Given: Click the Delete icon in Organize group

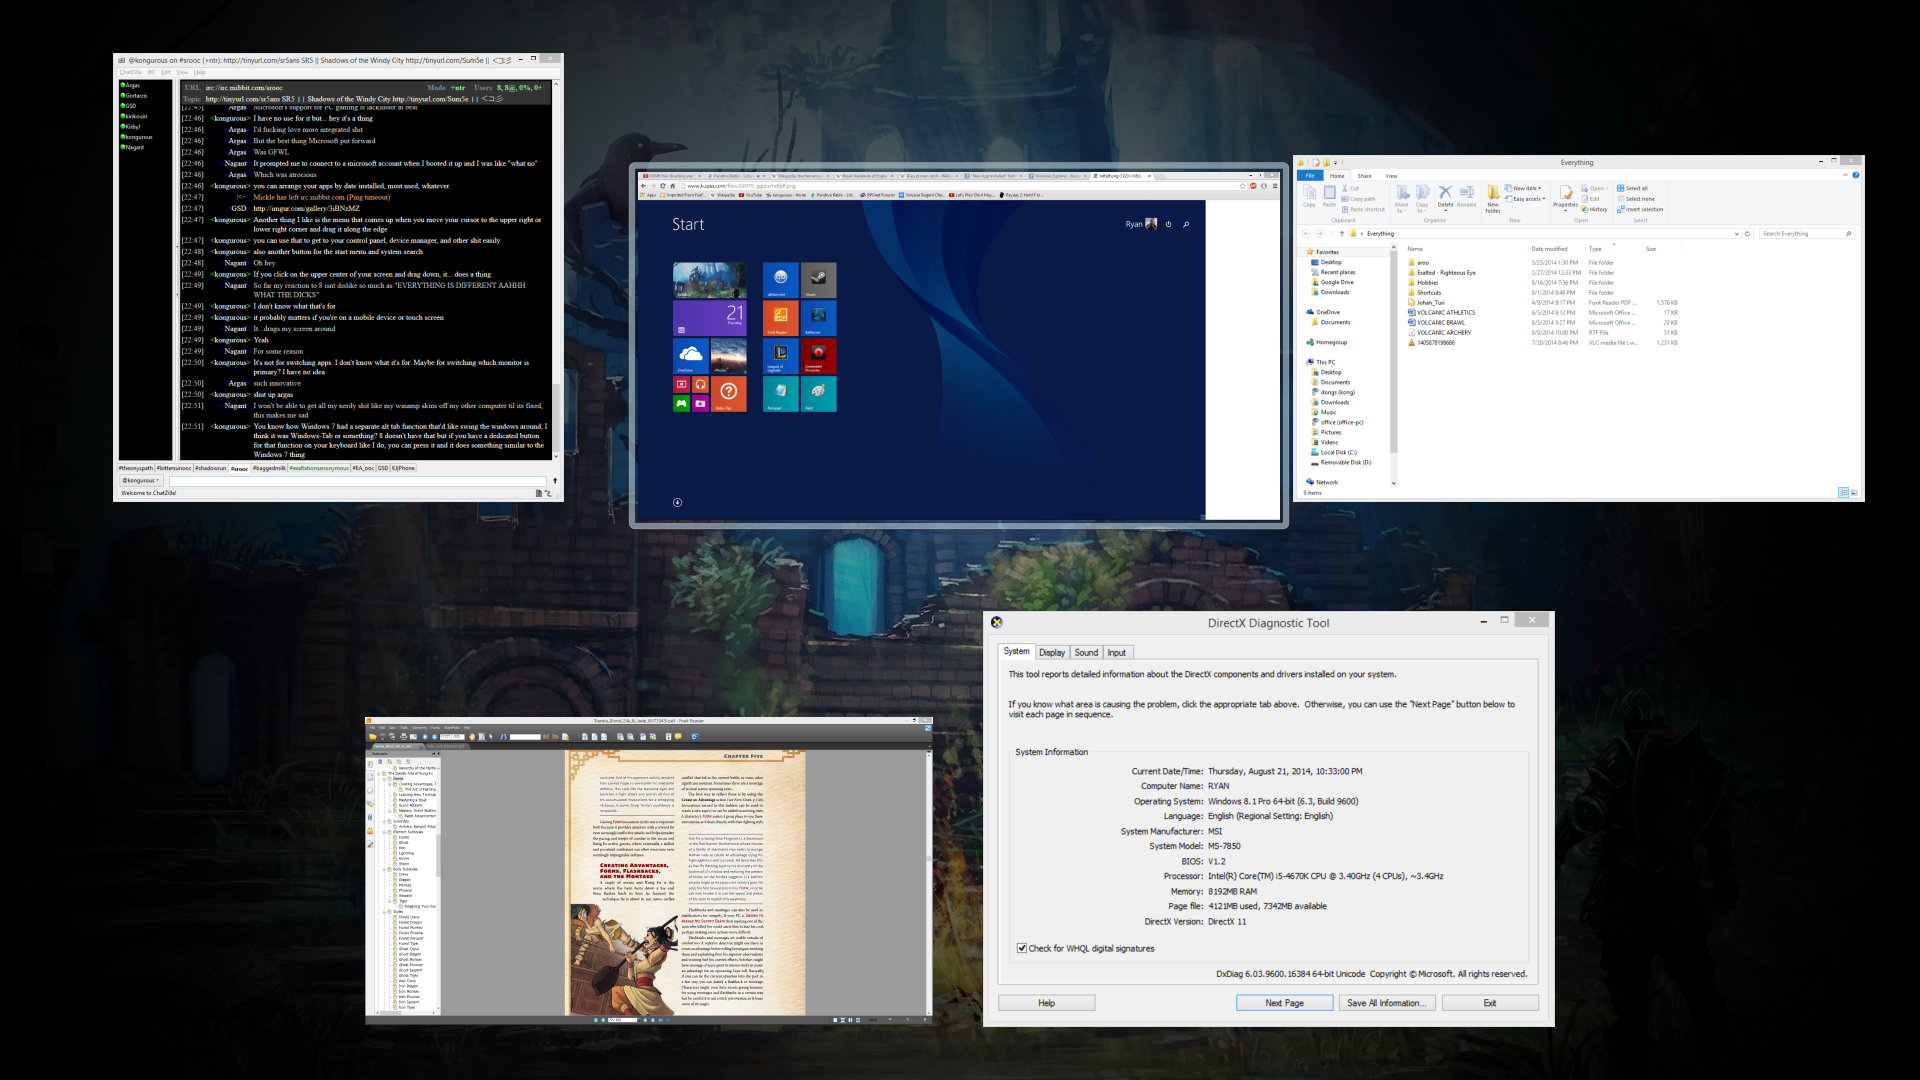Looking at the screenshot, I should coord(1445,196).
